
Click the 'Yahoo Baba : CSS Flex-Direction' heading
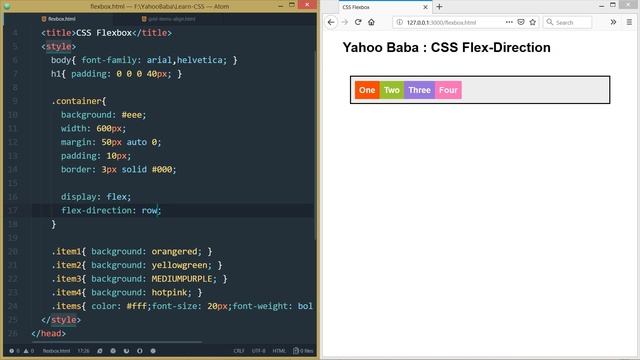pos(447,47)
